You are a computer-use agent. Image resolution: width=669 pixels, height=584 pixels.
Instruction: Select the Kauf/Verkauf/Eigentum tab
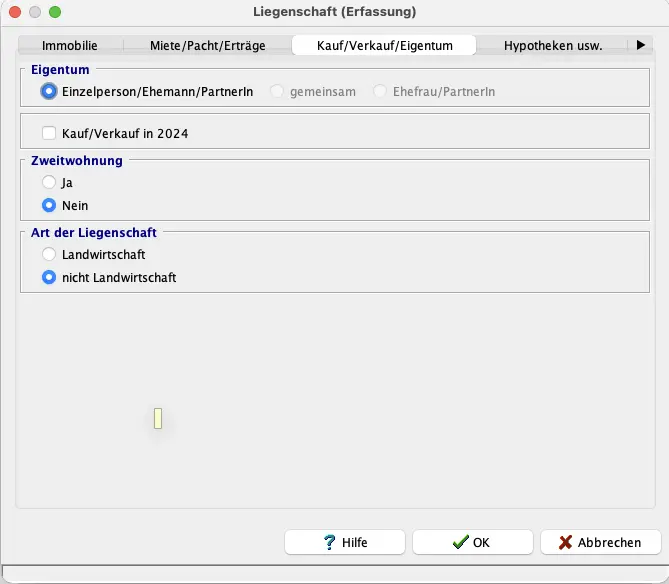[x=384, y=46]
